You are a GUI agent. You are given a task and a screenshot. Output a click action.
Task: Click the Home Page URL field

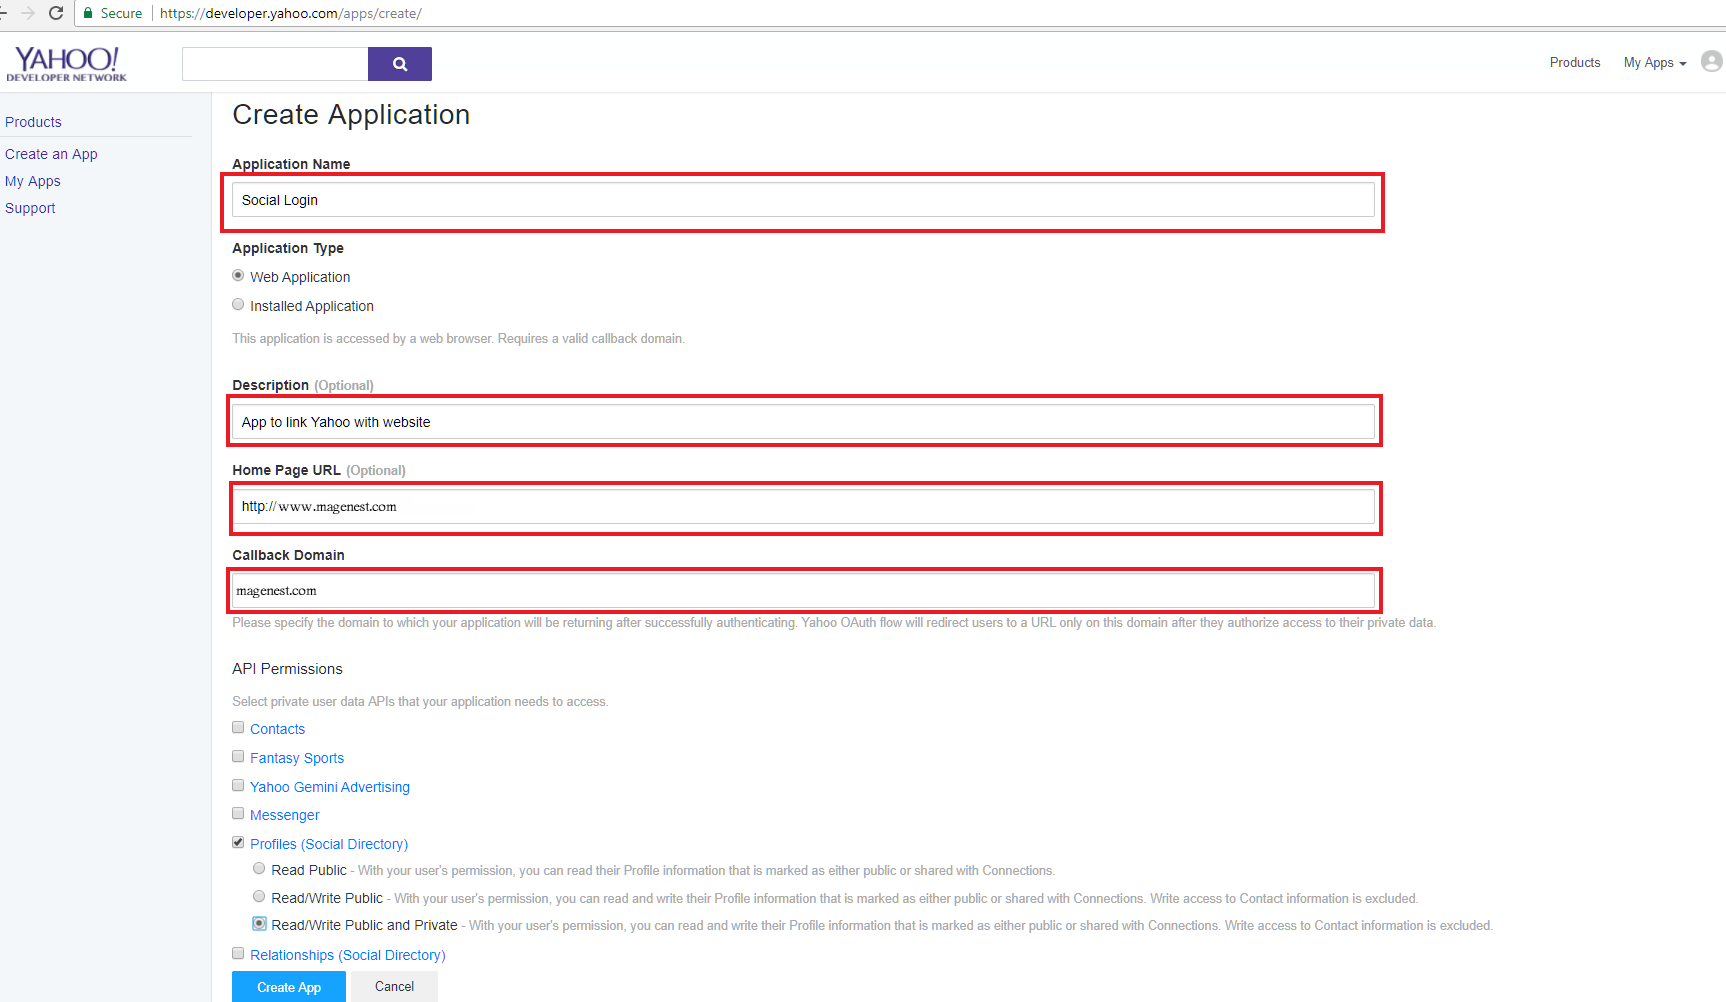(803, 507)
